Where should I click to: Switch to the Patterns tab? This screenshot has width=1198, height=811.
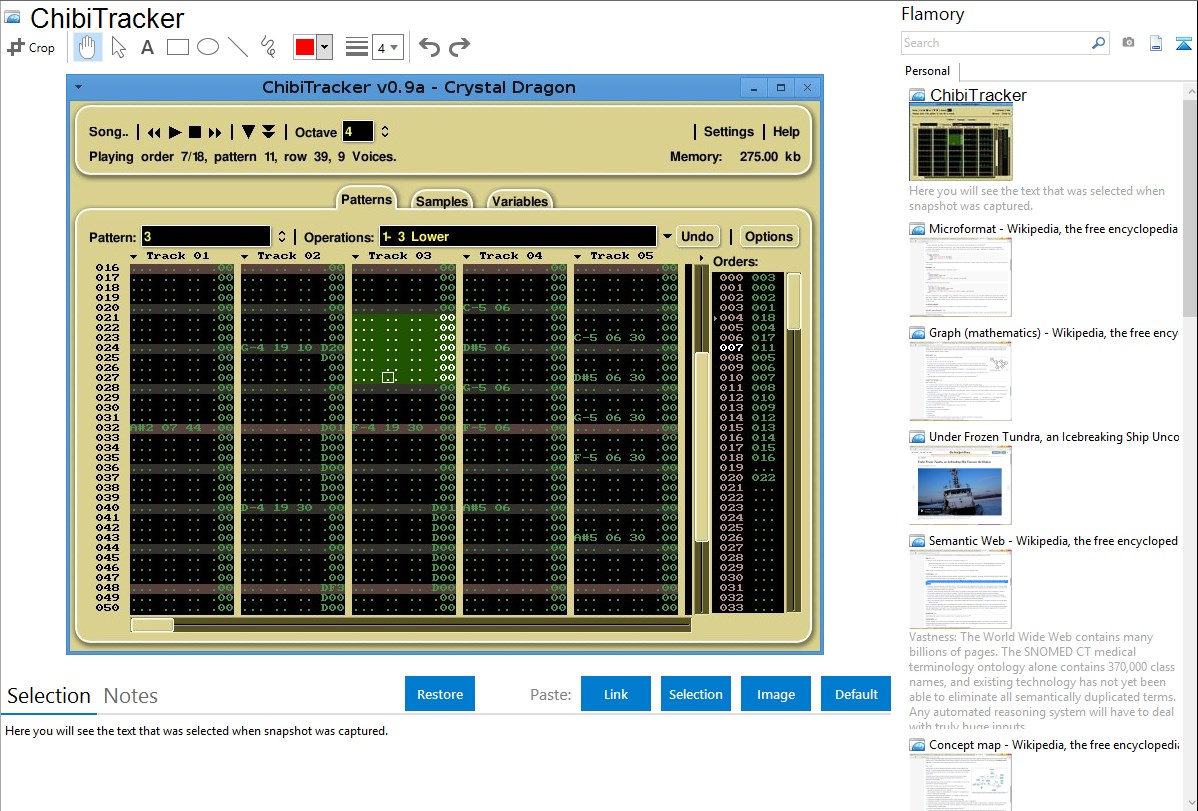(x=367, y=199)
